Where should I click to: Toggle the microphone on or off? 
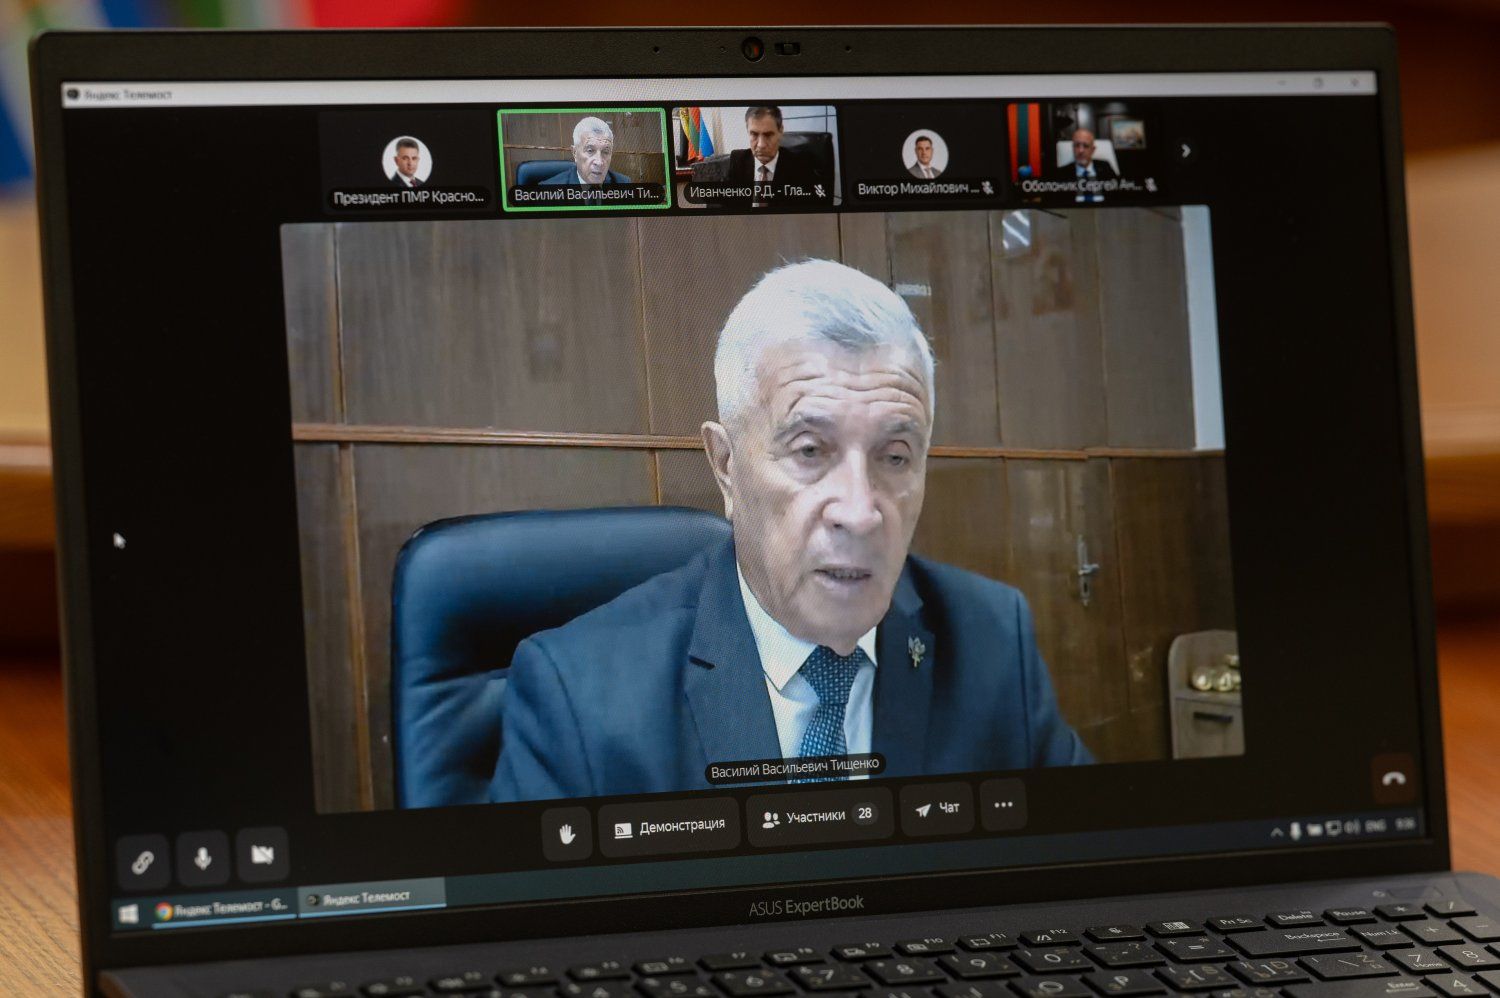click(x=202, y=858)
